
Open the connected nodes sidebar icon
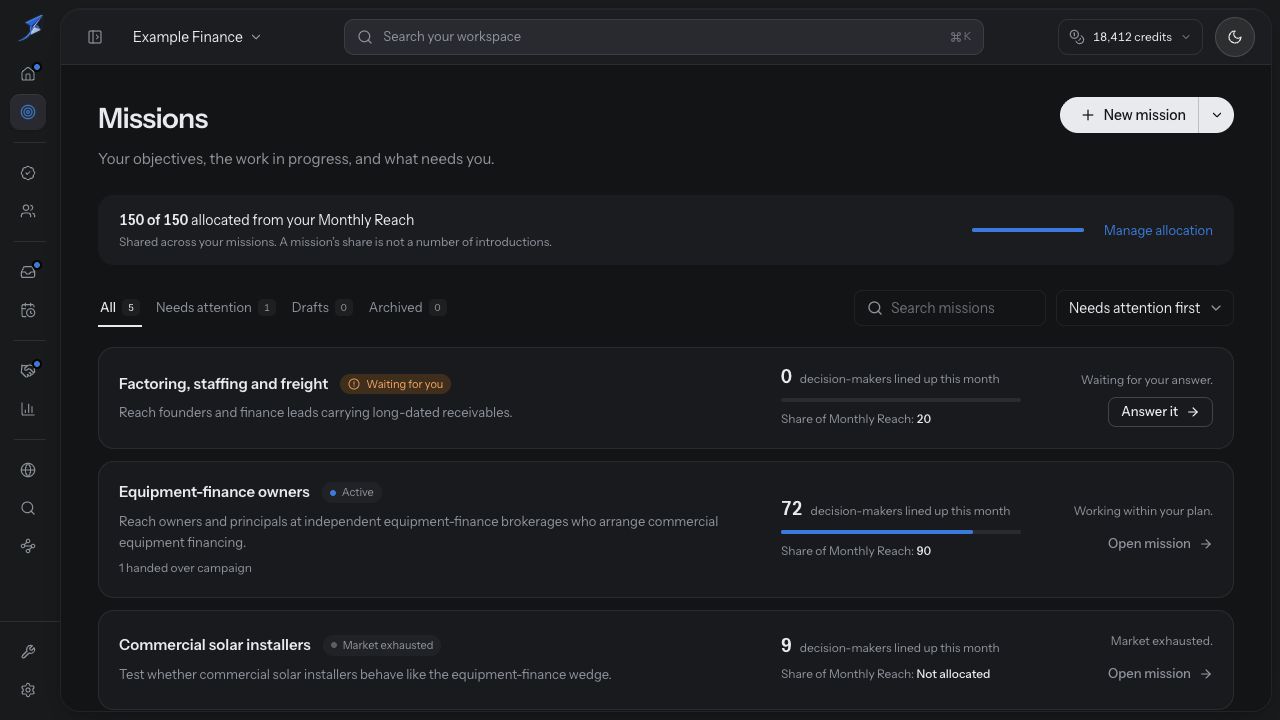[x=28, y=546]
